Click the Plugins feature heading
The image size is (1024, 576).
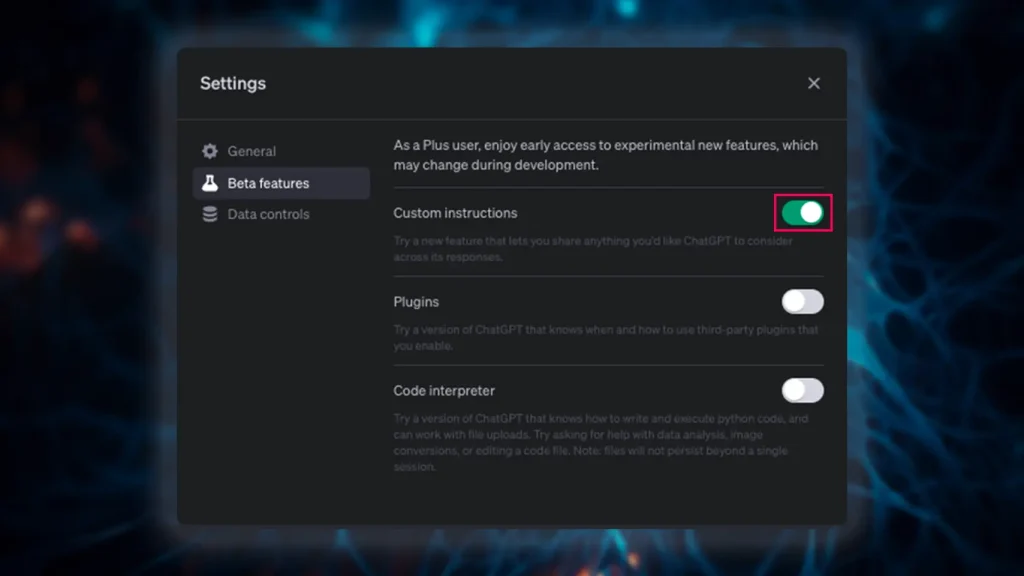(x=416, y=302)
